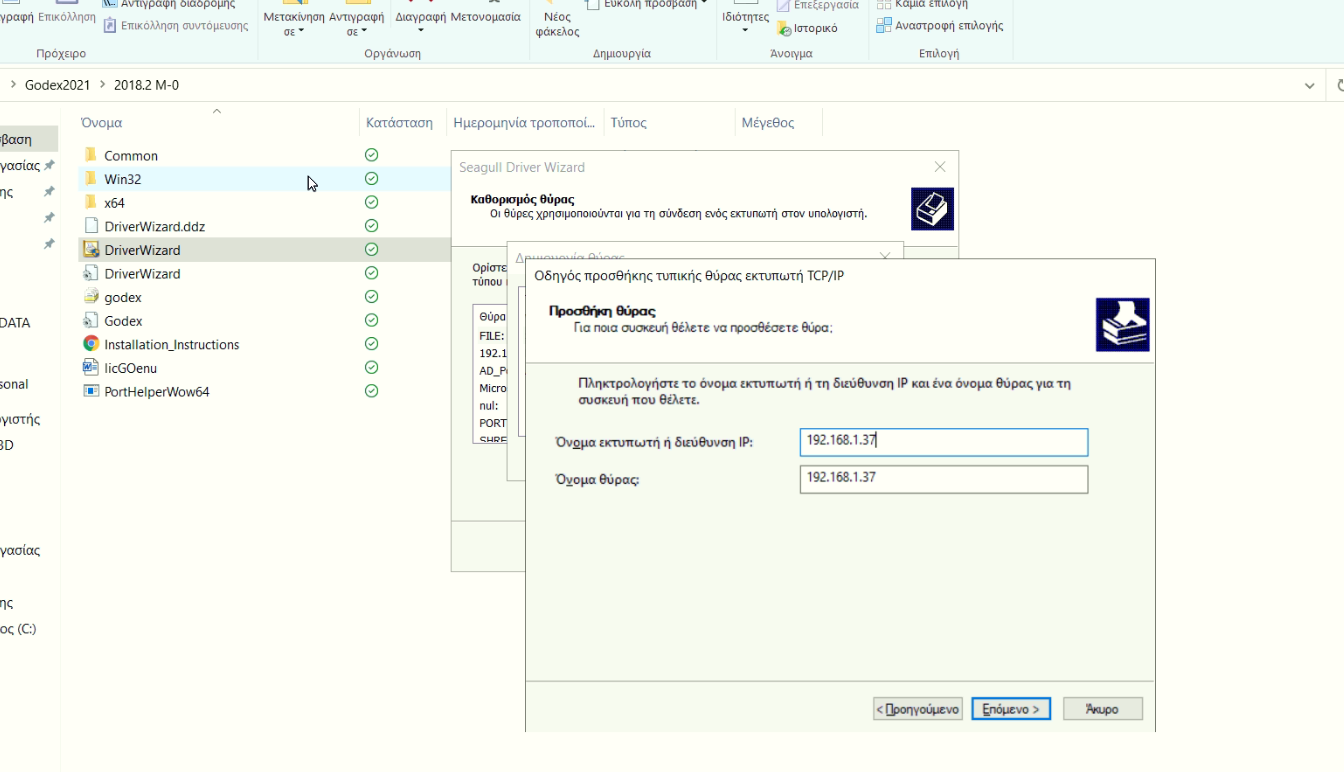Select the licGOenu Word document
Screen dimensions: 1344x772
tap(130, 368)
